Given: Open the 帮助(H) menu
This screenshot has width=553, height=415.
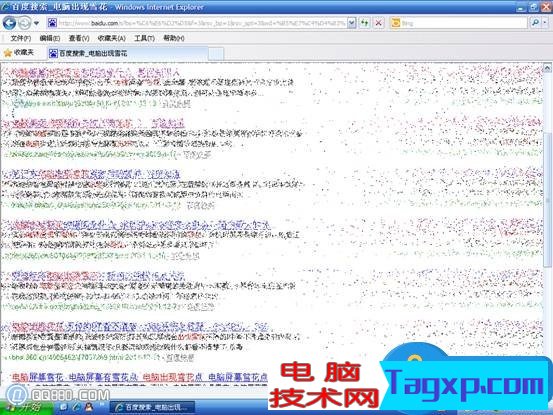Looking at the screenshot, I should coord(174,38).
